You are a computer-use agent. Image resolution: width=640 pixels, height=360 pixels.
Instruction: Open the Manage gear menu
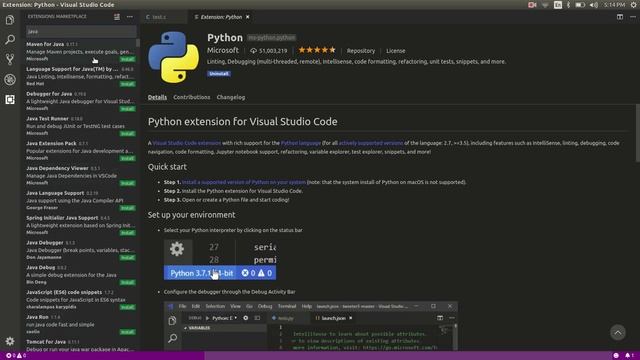click(10, 341)
